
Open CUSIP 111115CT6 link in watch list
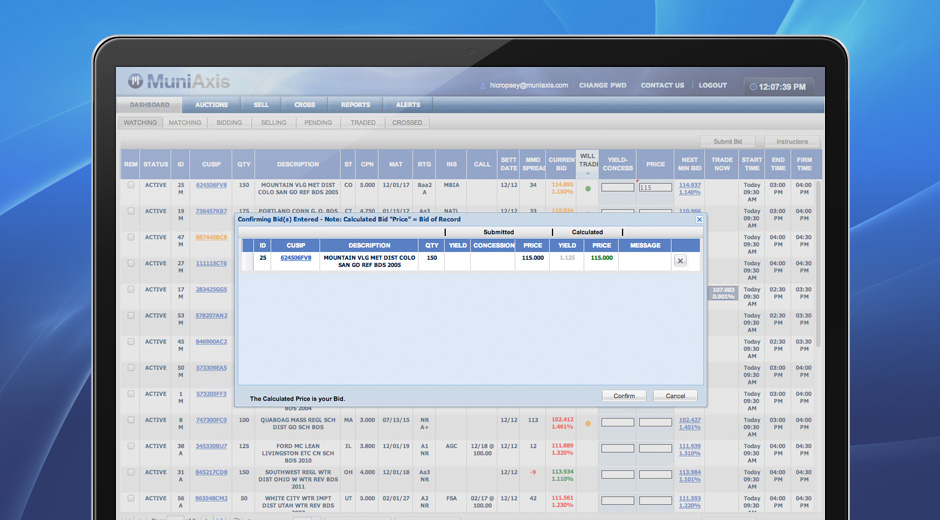click(212, 263)
